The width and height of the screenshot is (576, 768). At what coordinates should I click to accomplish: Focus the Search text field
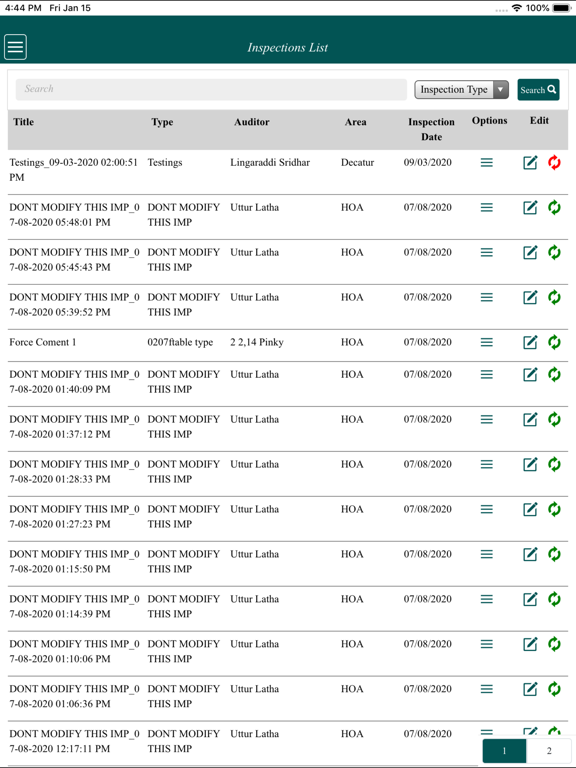211,90
